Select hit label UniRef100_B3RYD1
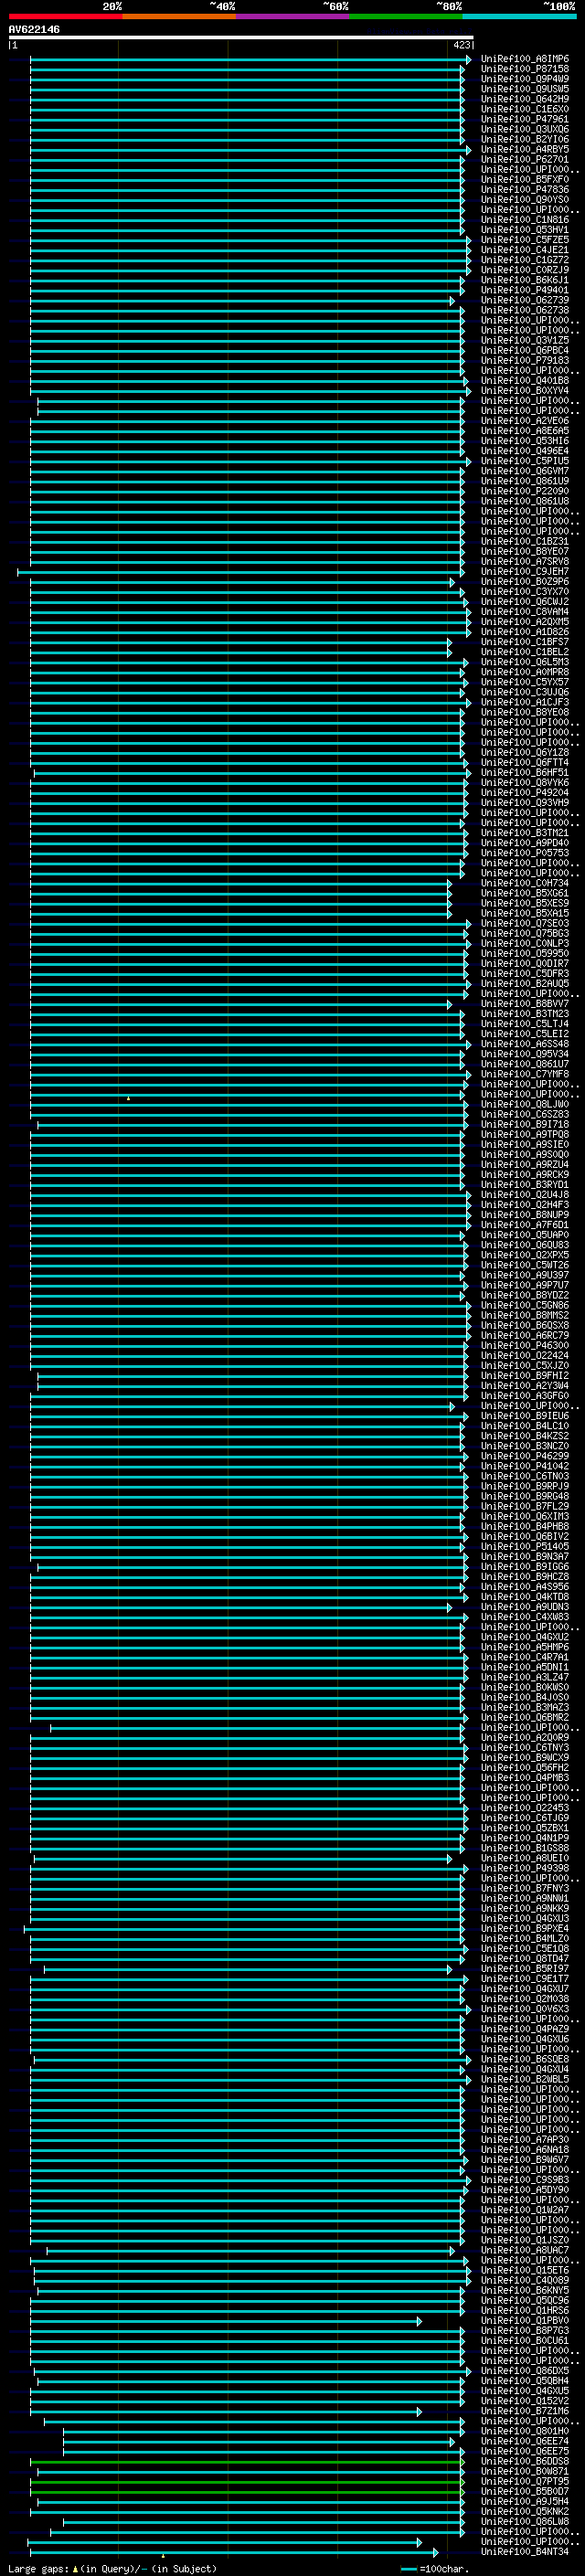The image size is (585, 2576). click(525, 1184)
